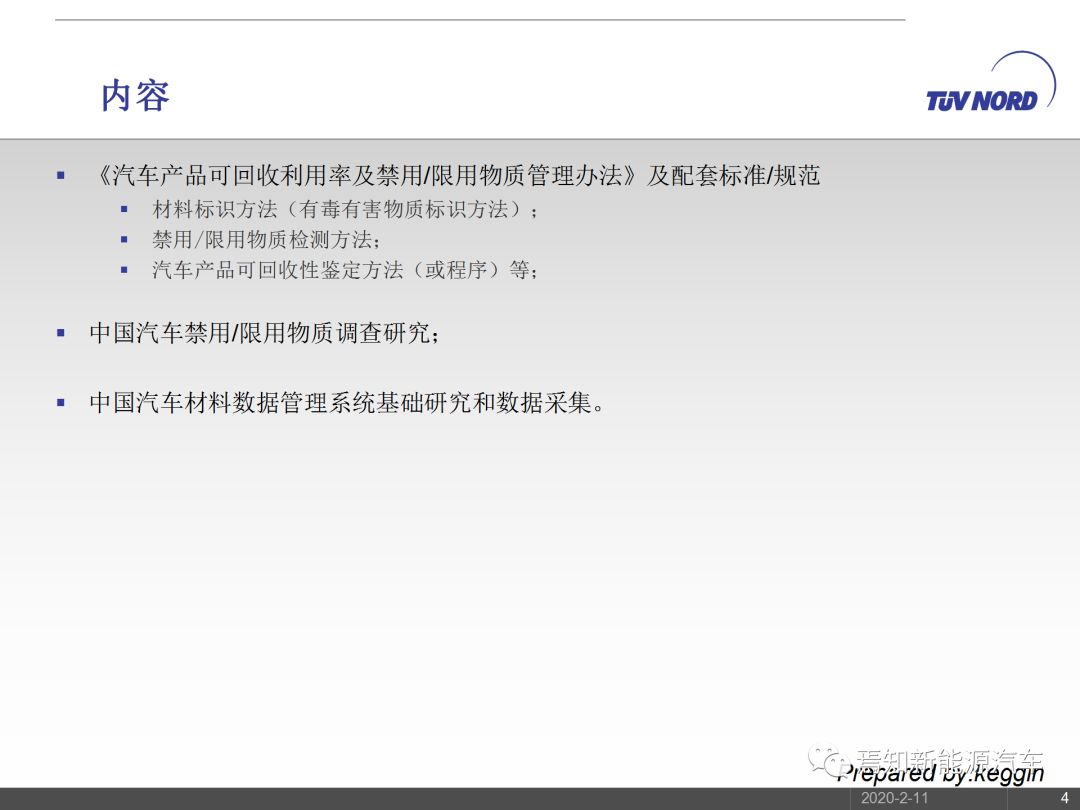Select the 禁用/限用物质检测方法 sub-item text
This screenshot has width=1080, height=810.
(265, 240)
